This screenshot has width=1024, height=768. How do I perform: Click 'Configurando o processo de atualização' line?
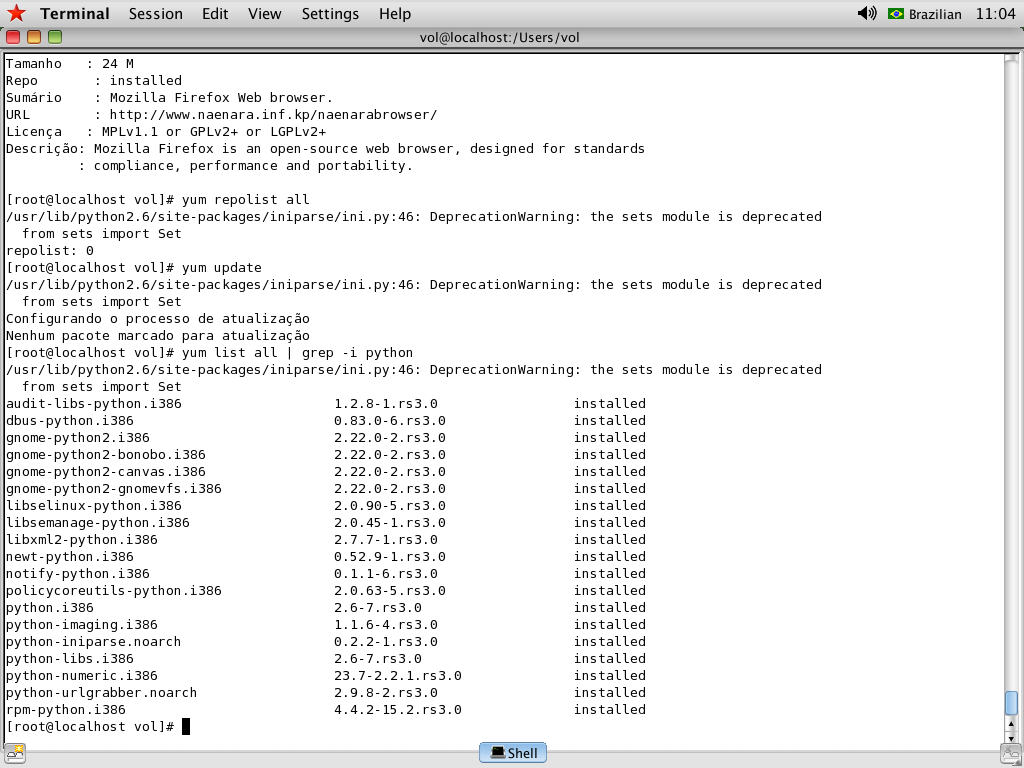(x=157, y=319)
